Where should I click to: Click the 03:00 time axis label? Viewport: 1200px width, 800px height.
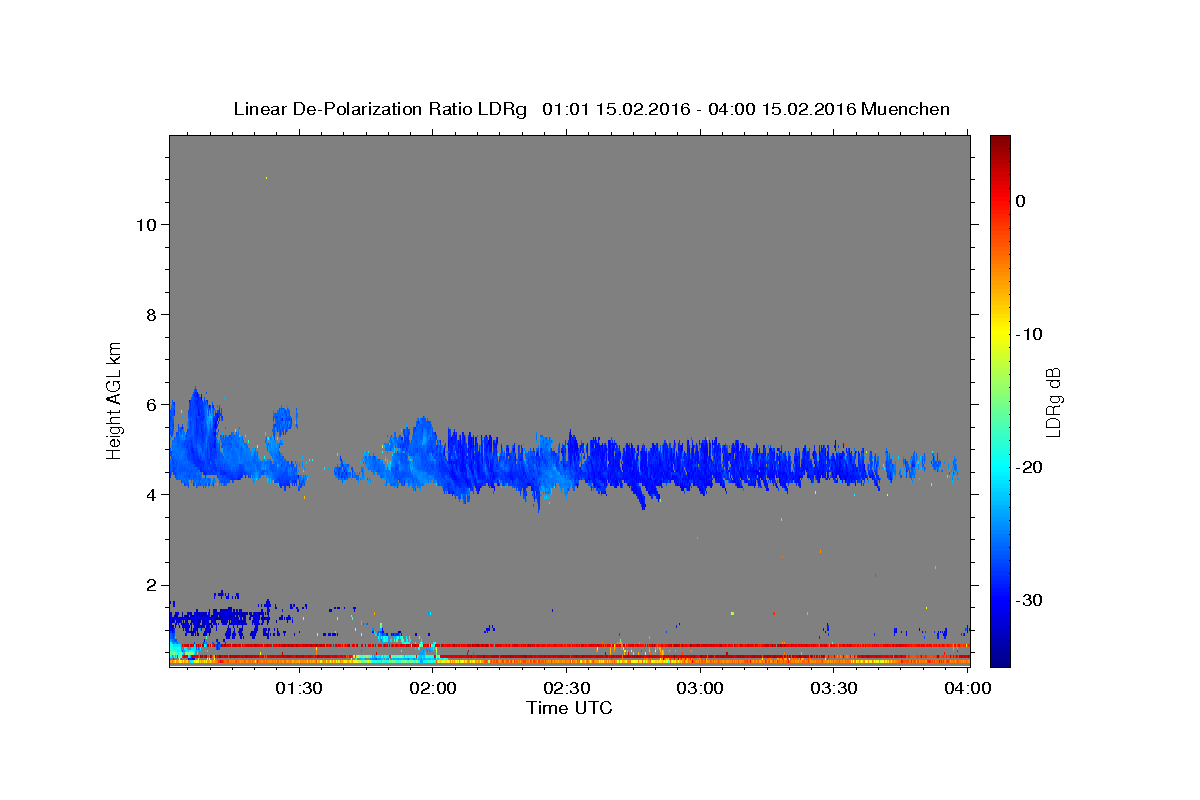click(701, 688)
